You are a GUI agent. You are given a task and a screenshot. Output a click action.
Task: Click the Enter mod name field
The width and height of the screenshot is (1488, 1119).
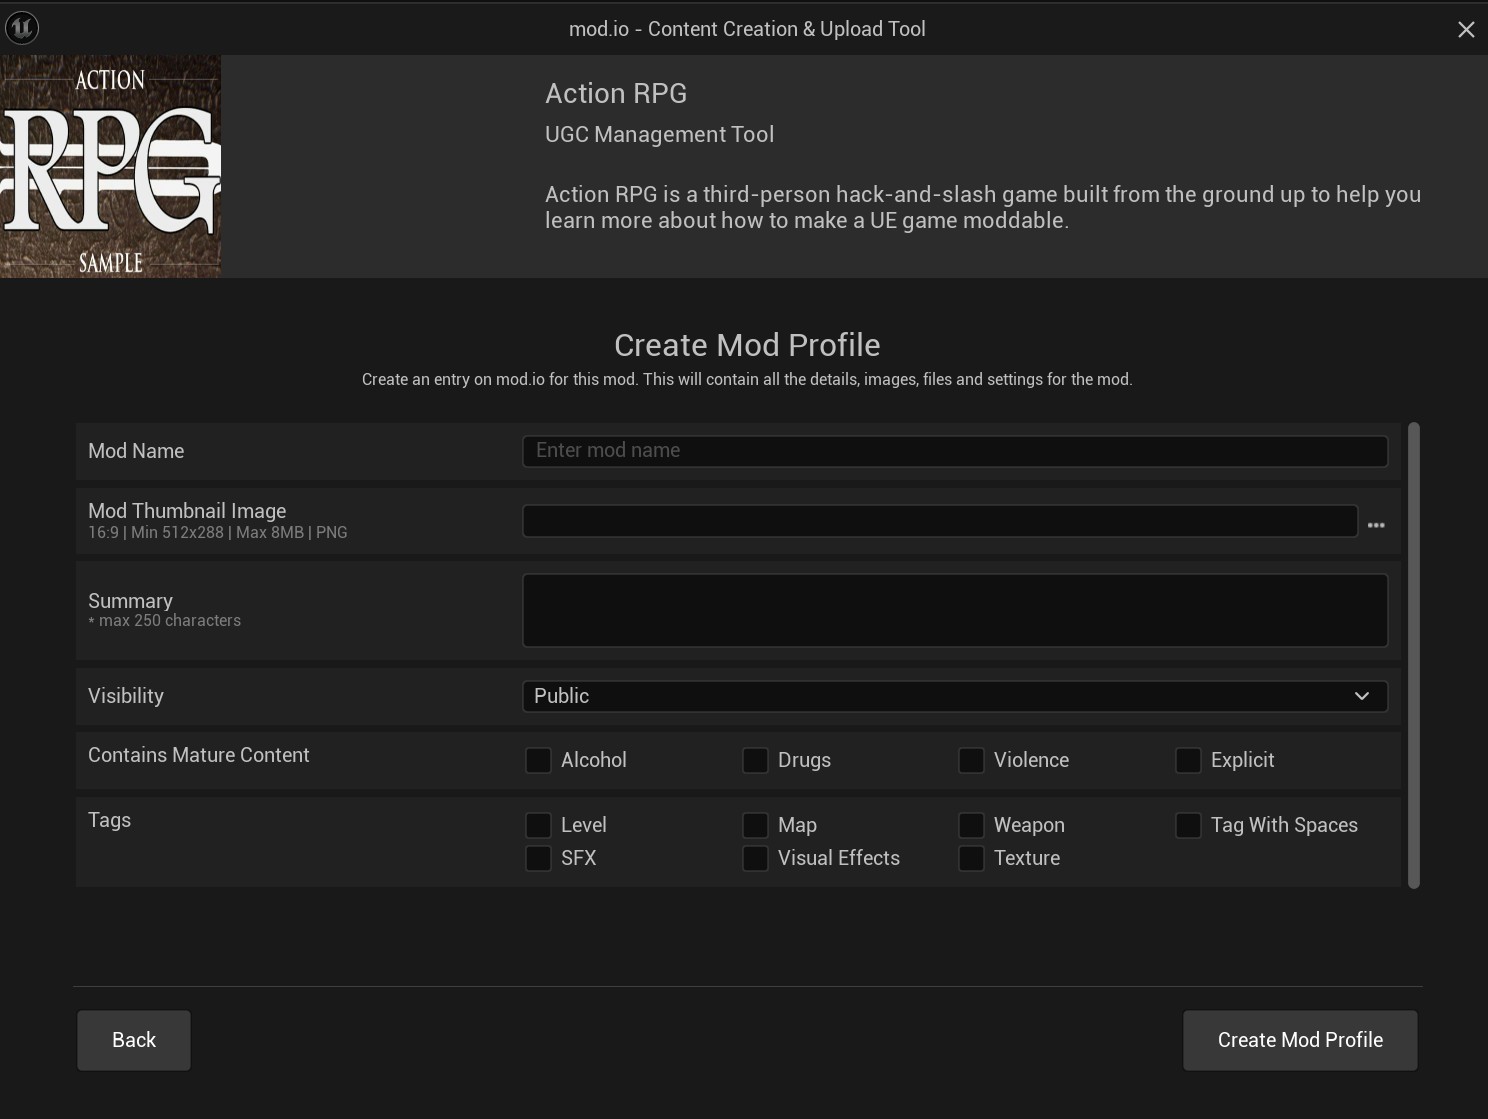coord(954,451)
